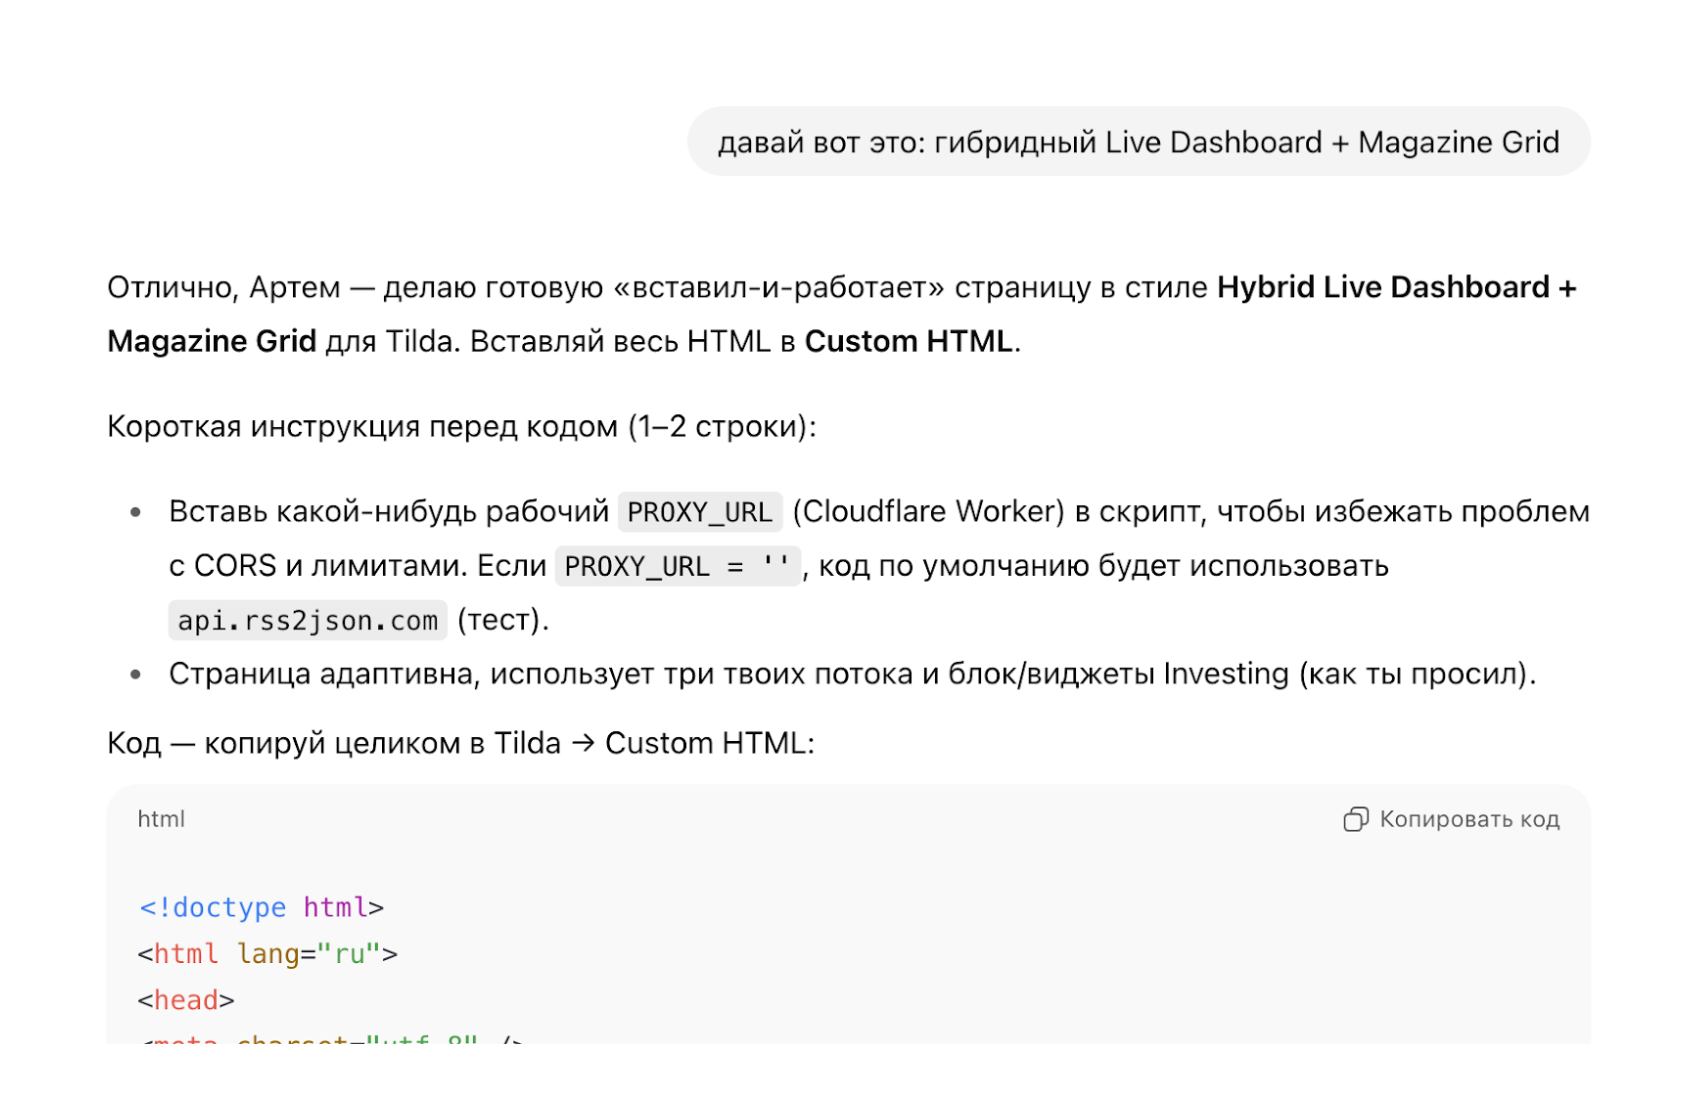Click the inline PROXY_URL code snippet

[x=699, y=512]
